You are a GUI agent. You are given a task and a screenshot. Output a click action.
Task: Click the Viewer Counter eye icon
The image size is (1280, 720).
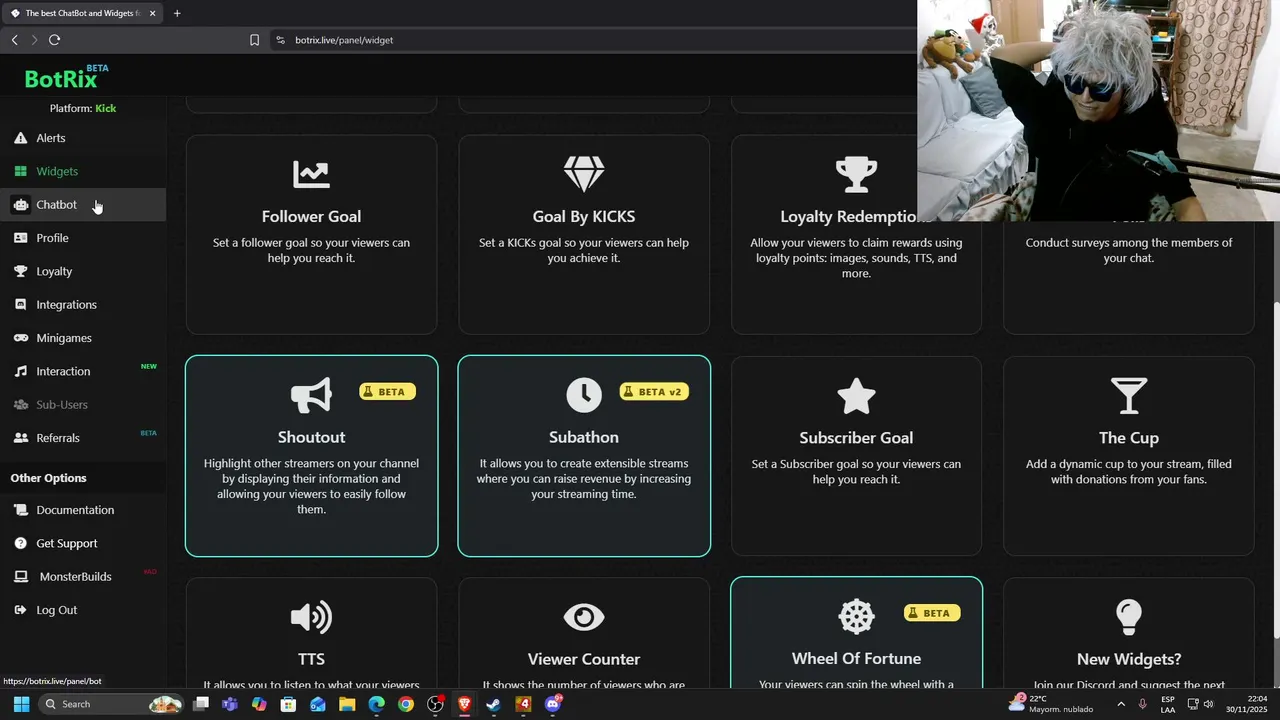584,617
